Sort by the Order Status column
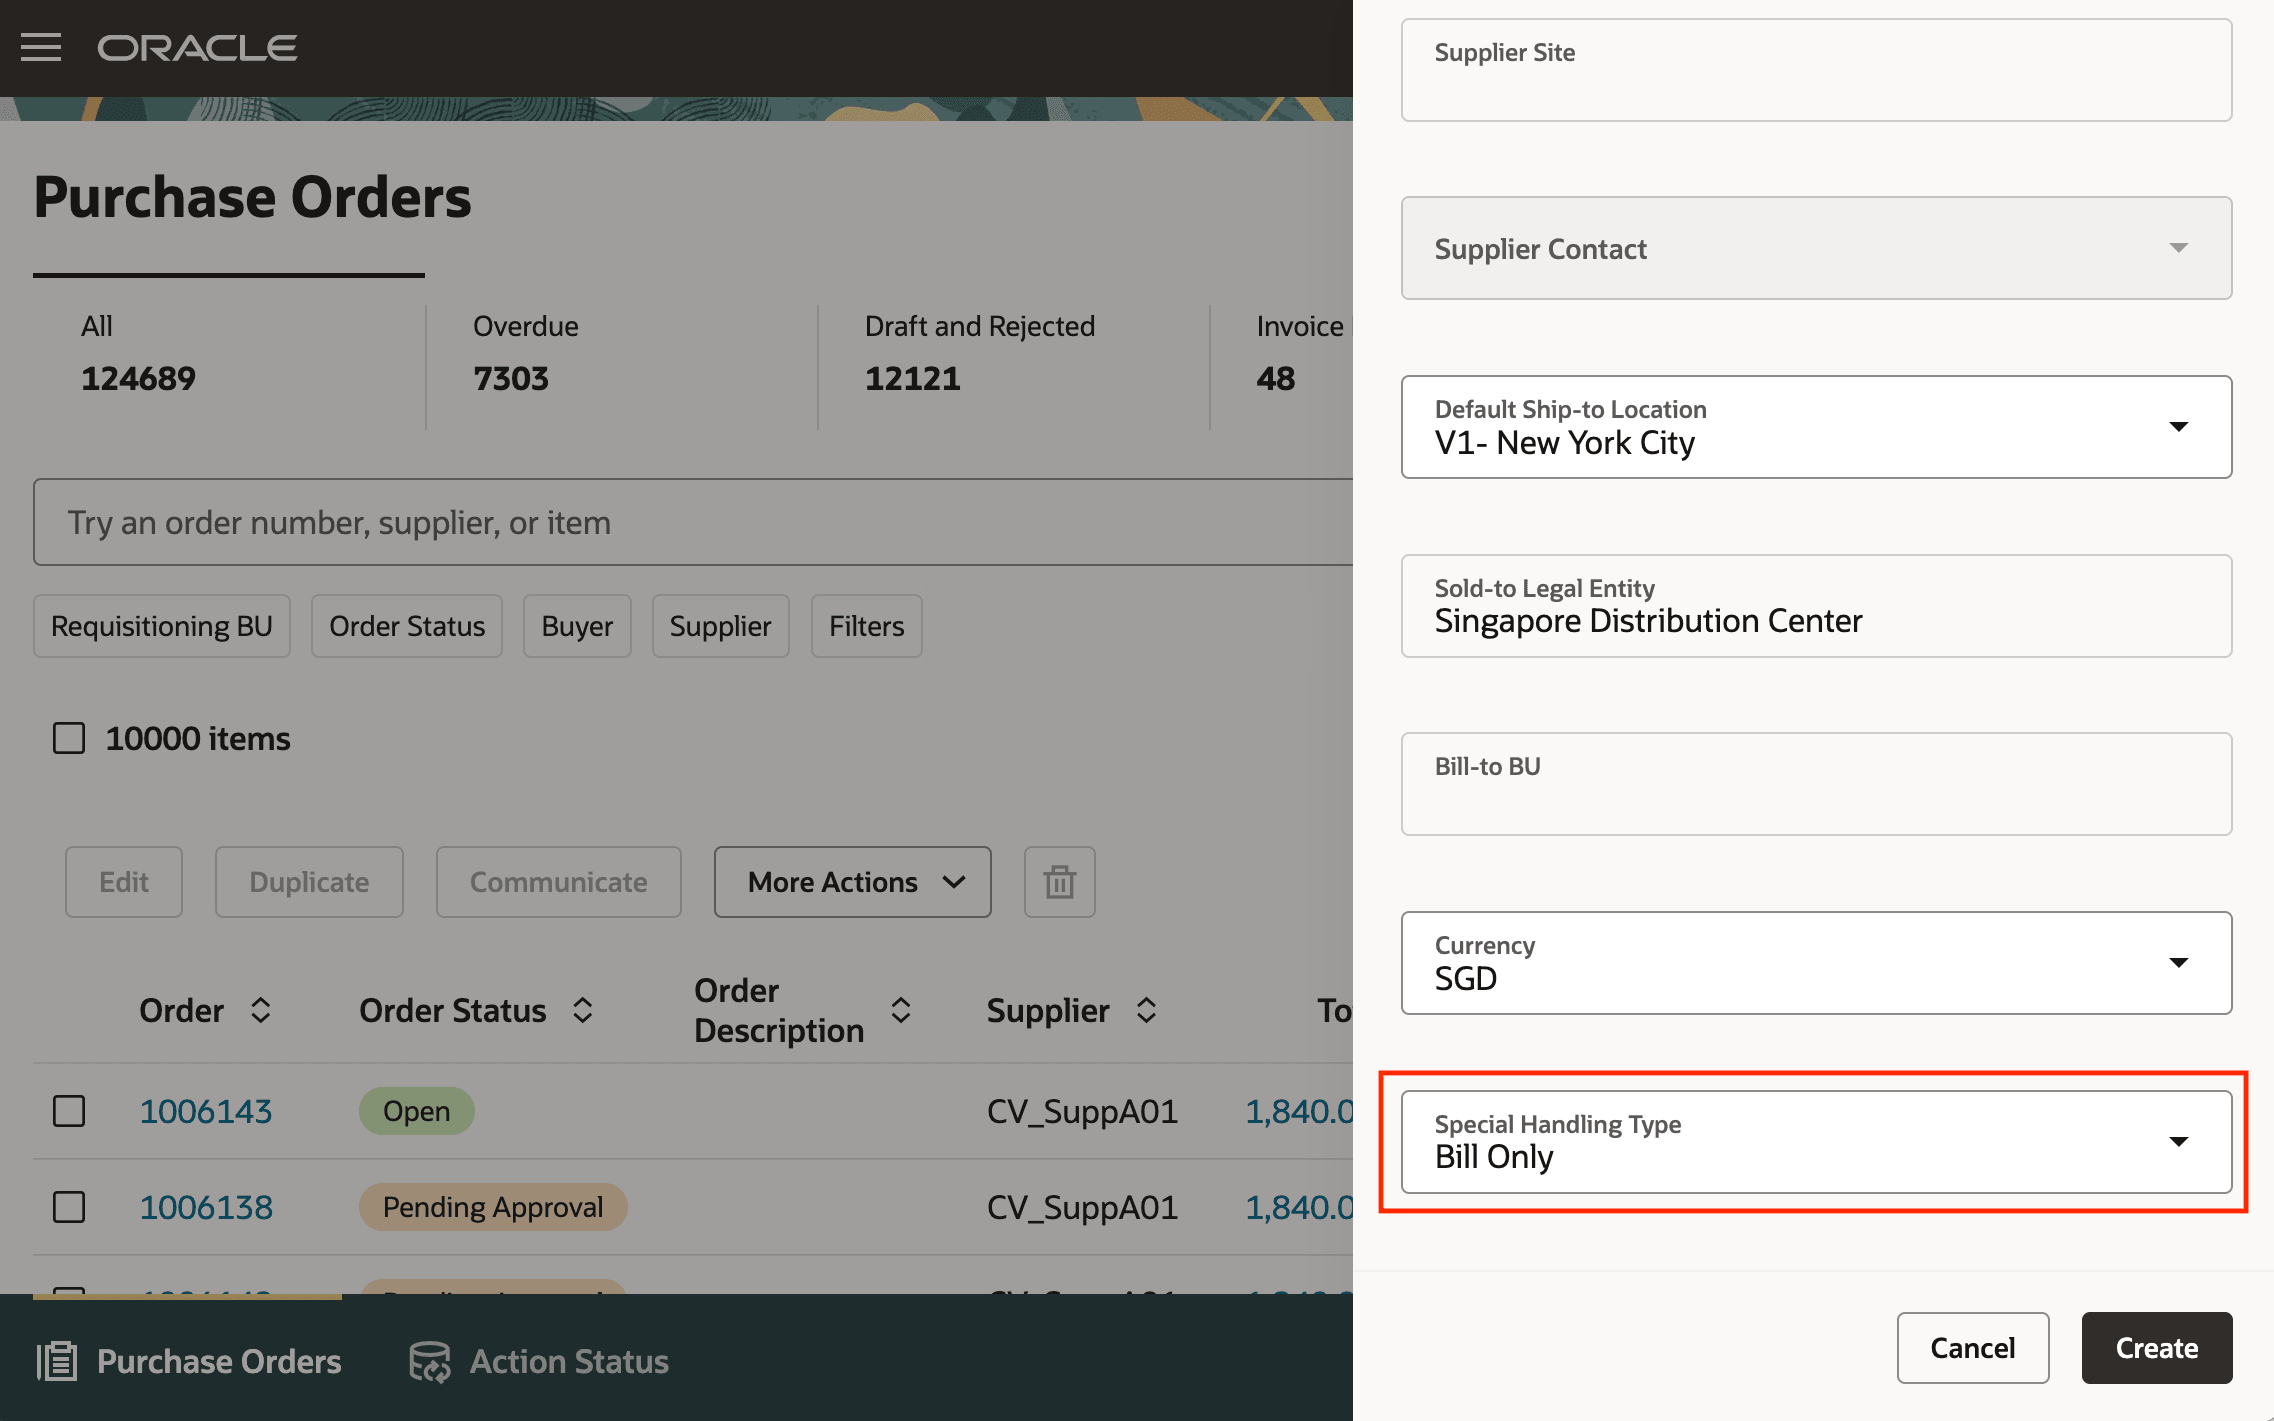This screenshot has height=1421, width=2274. coord(582,1010)
